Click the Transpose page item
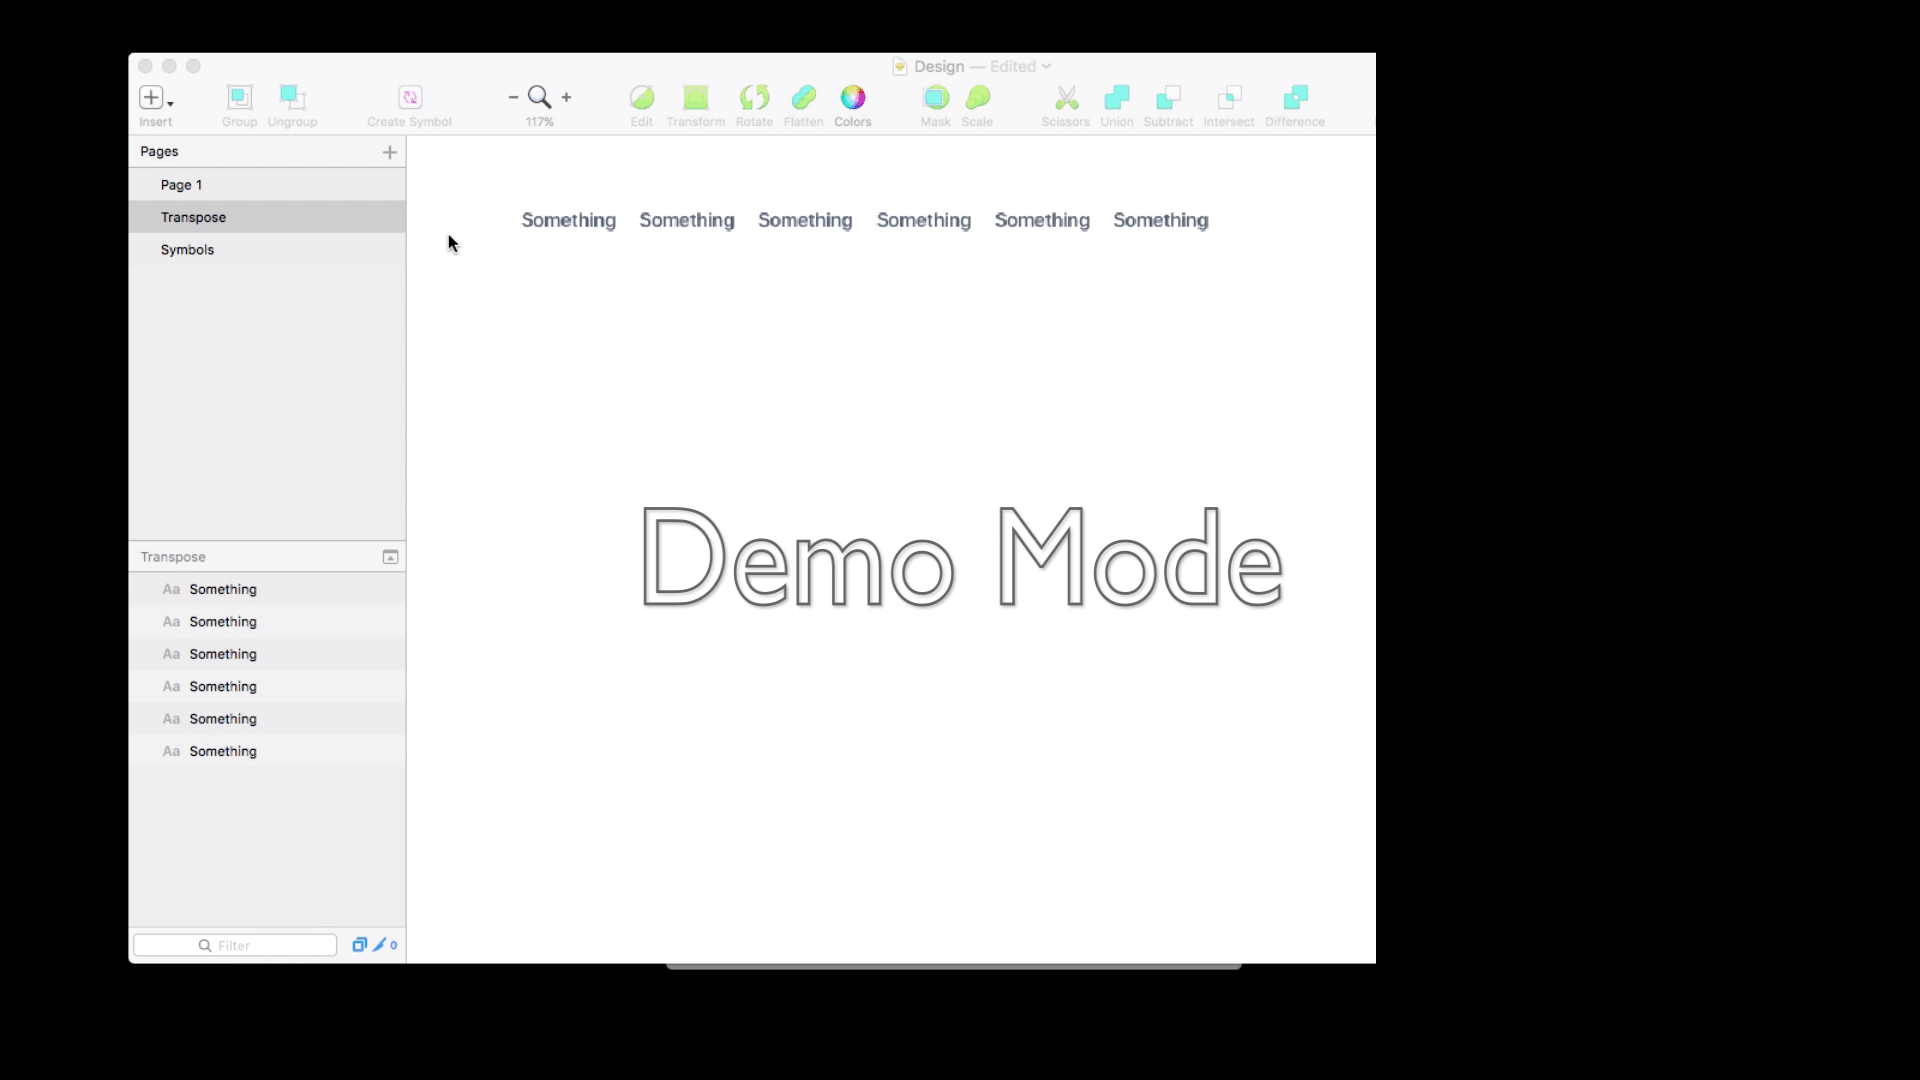 pyautogui.click(x=193, y=216)
